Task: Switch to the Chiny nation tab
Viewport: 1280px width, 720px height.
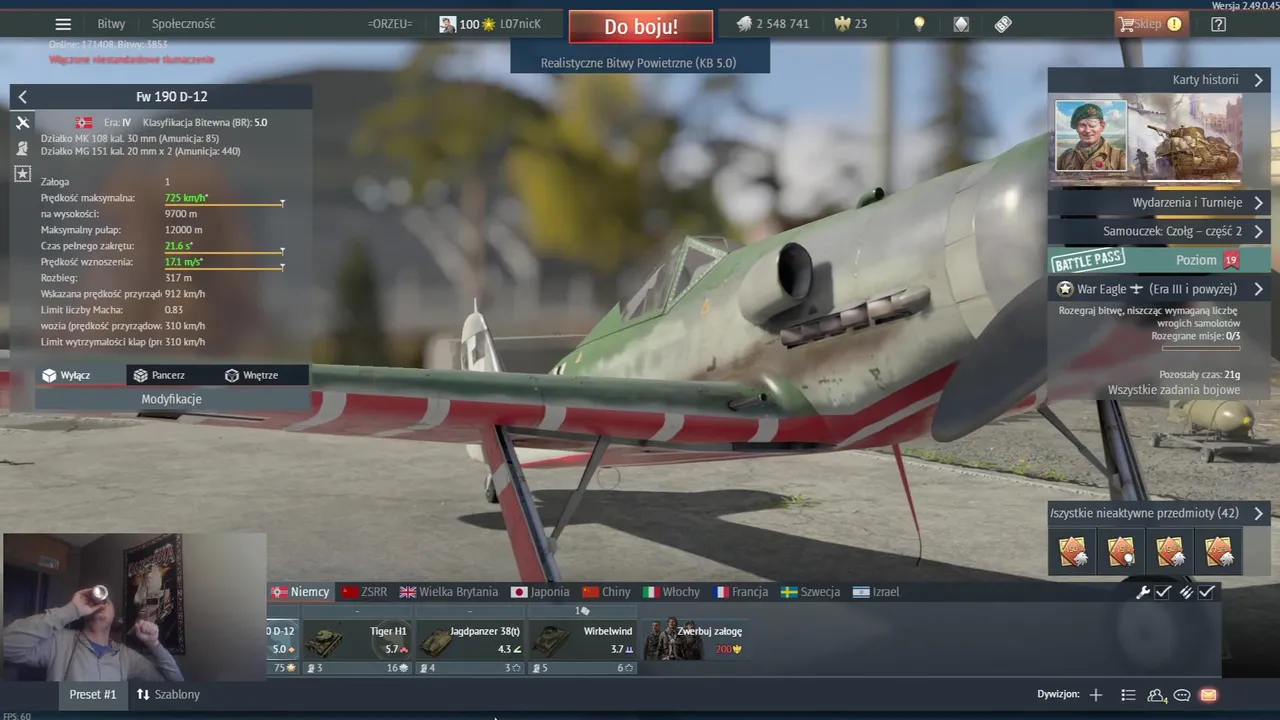Action: 607,592
